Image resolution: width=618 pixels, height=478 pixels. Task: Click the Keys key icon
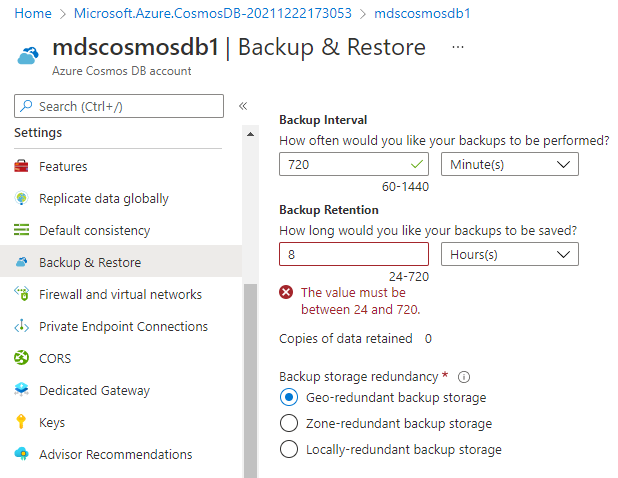coord(21,422)
